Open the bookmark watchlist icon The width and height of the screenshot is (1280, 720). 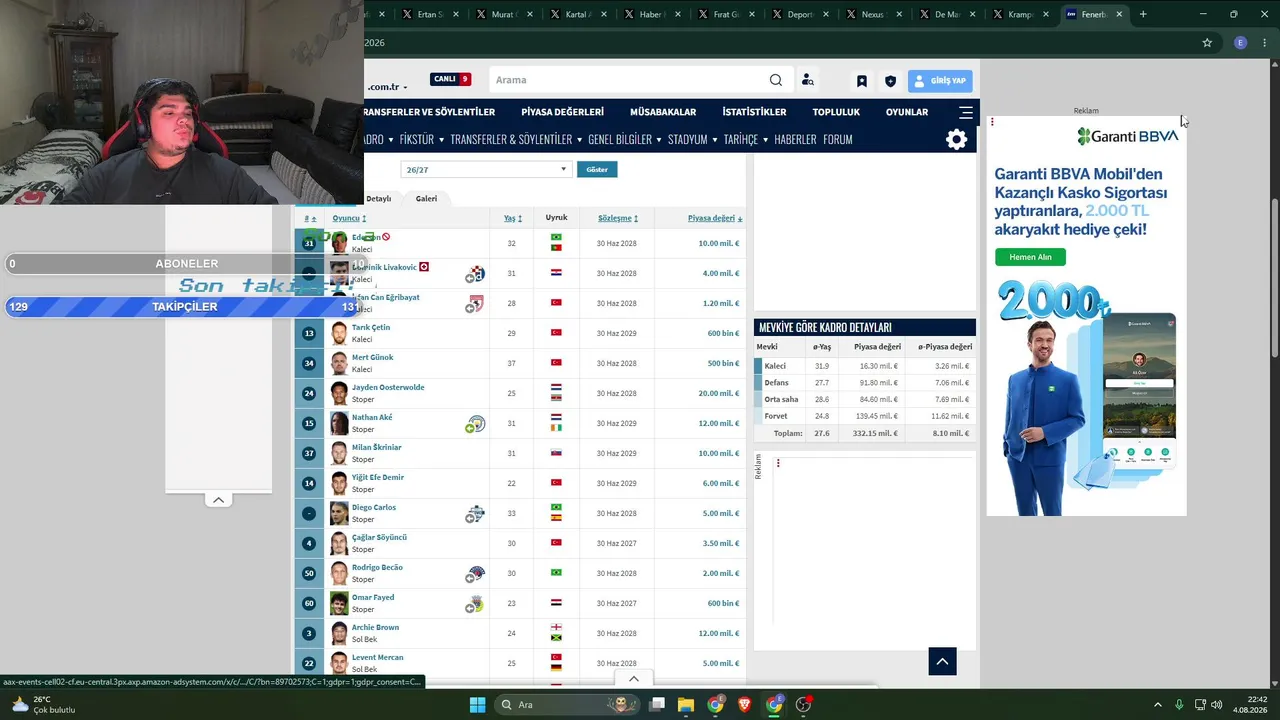(x=861, y=81)
